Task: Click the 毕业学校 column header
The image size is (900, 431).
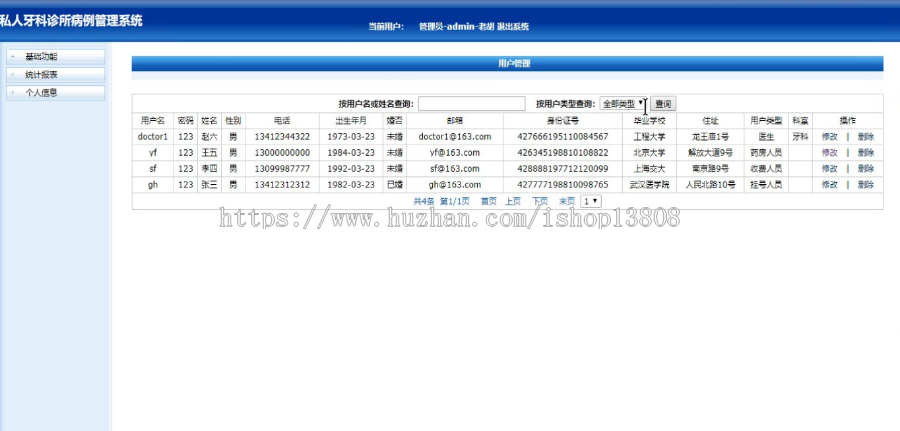Action: (x=649, y=121)
